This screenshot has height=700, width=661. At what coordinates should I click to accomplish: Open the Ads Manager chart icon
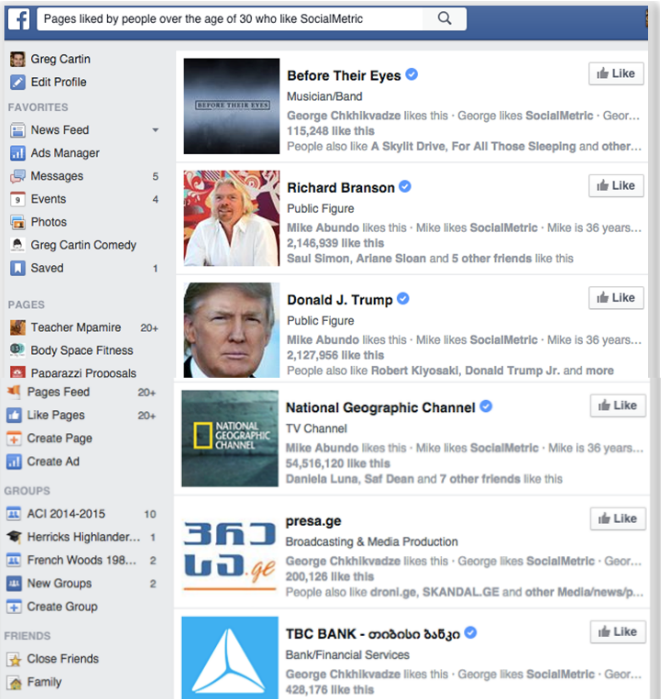click(x=17, y=153)
